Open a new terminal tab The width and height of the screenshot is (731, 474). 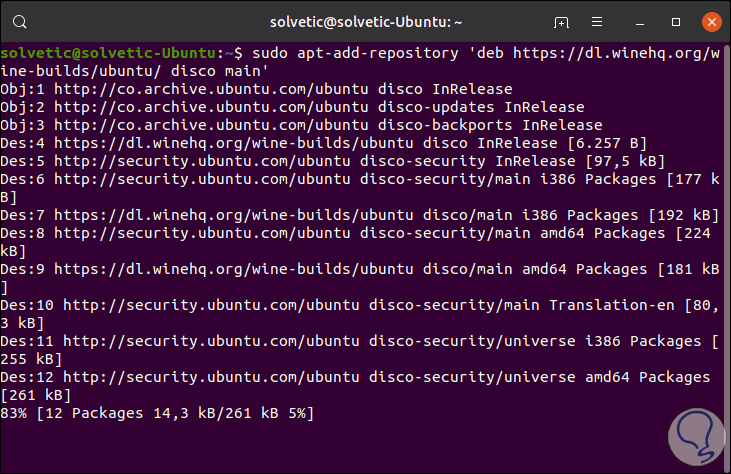(x=561, y=22)
